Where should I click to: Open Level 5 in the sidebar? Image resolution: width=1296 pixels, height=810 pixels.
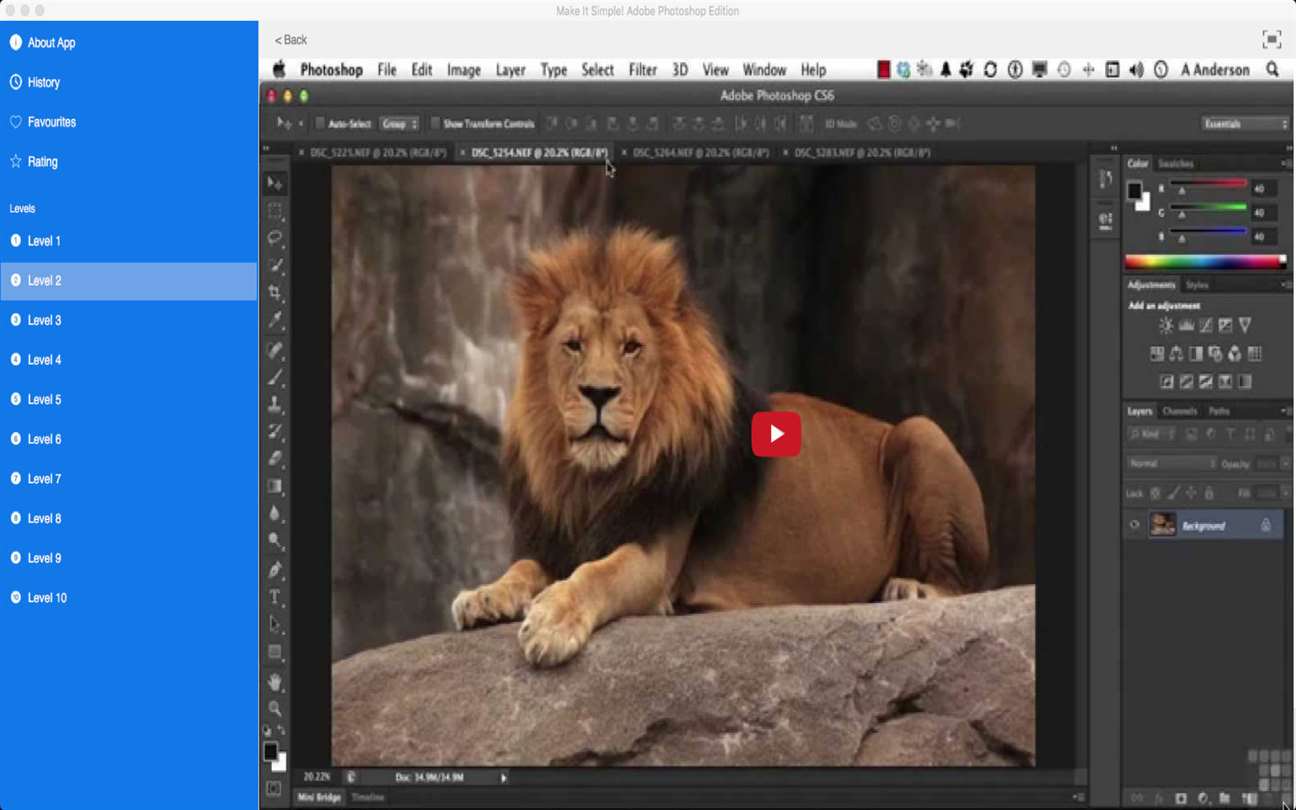point(44,400)
